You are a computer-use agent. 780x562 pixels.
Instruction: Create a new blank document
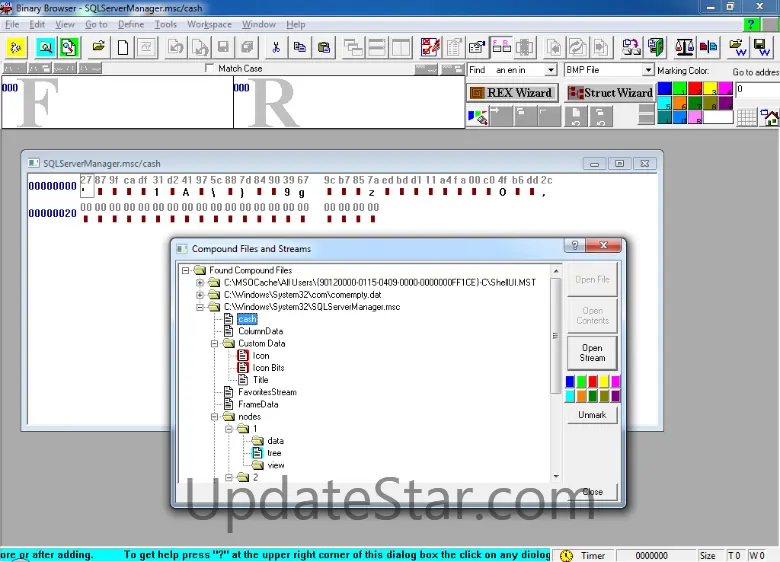[122, 48]
